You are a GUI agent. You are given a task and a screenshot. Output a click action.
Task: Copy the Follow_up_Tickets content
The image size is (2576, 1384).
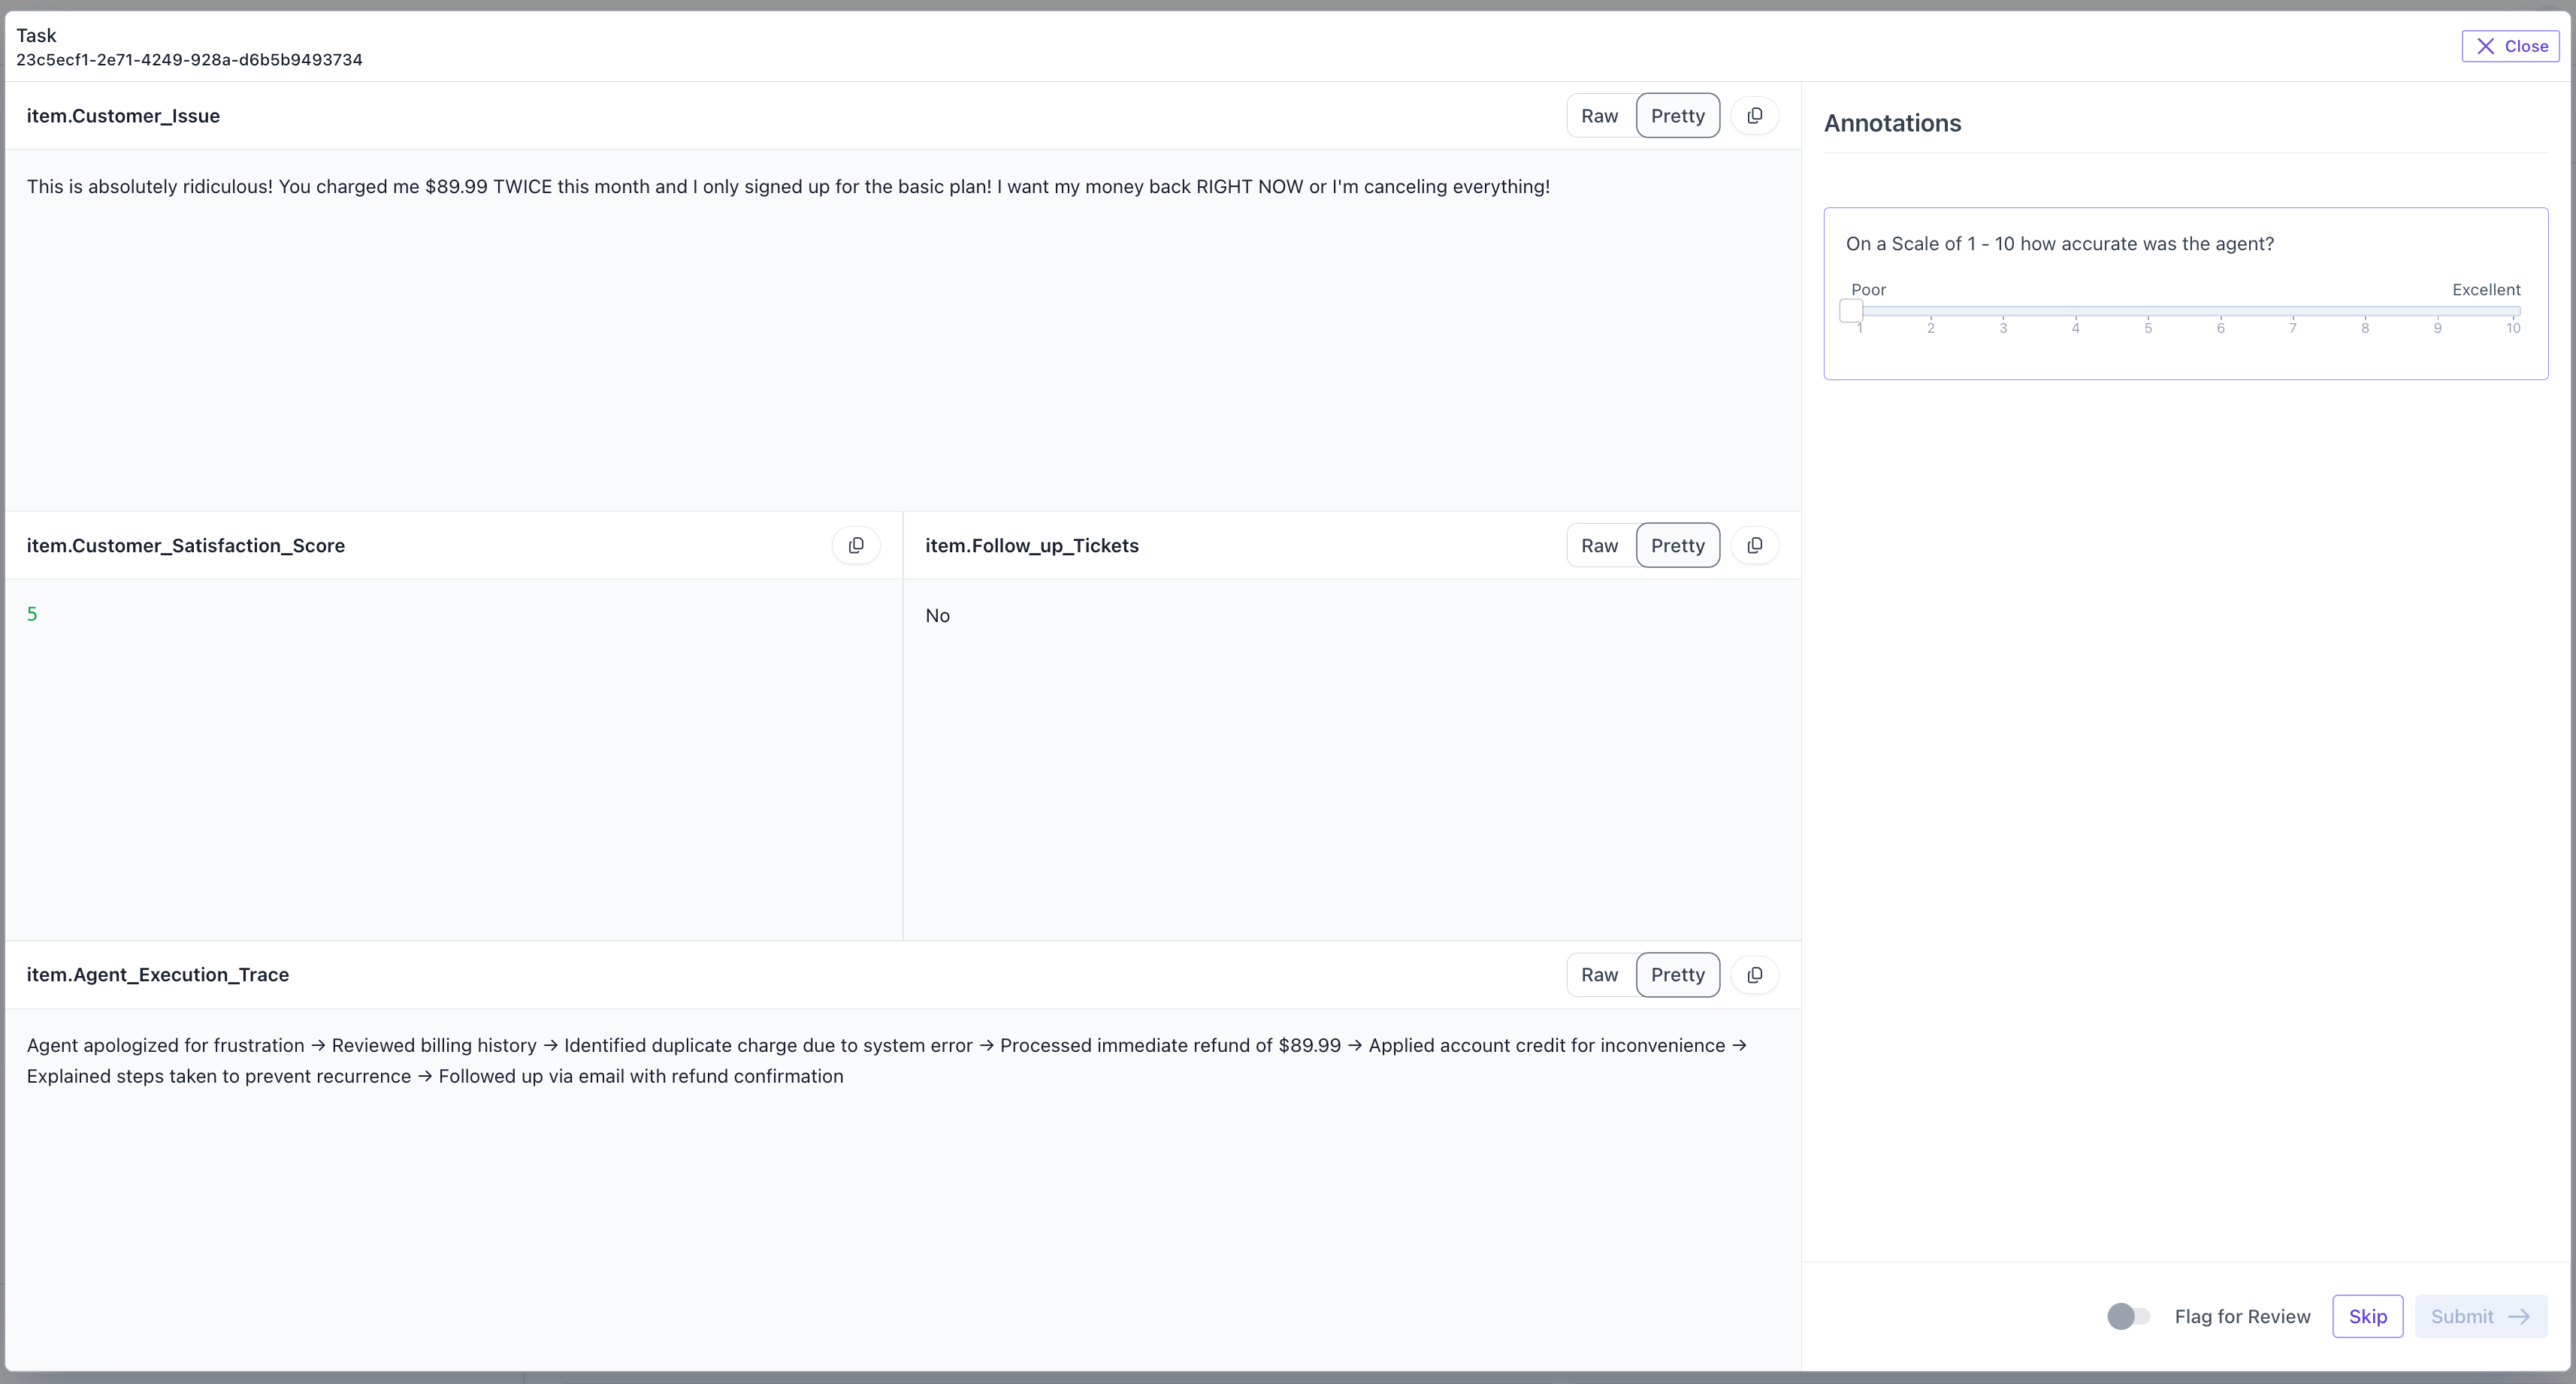[1754, 545]
